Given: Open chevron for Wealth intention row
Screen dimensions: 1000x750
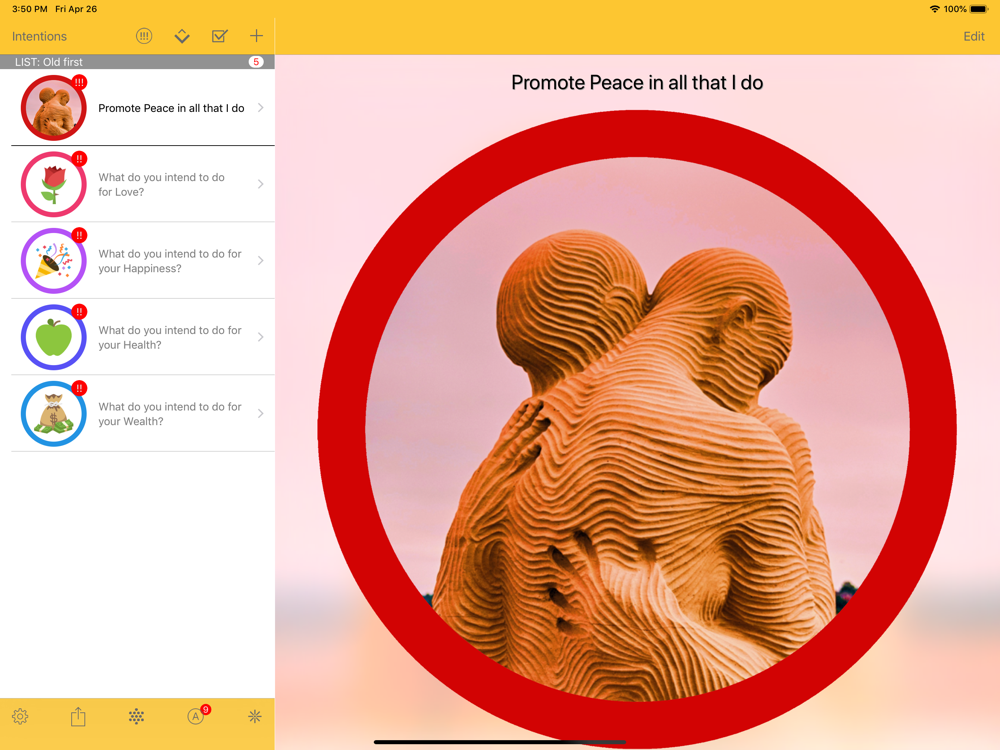Looking at the screenshot, I should click(x=260, y=414).
